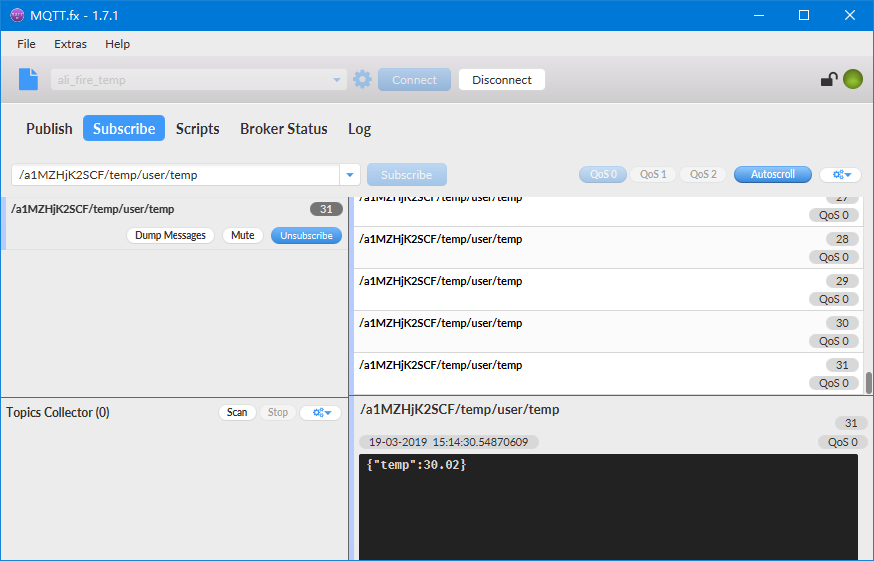874x561 pixels.
Task: Switch to the Scripts tab
Action: pyautogui.click(x=197, y=128)
